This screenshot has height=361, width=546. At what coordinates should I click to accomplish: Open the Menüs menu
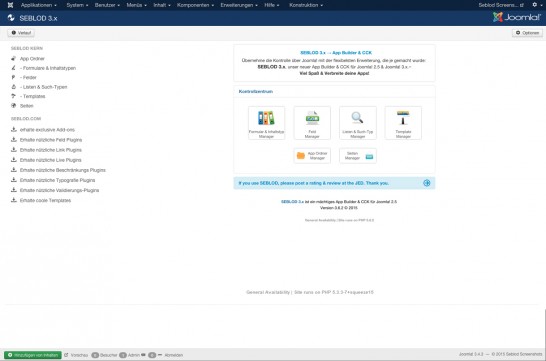[x=136, y=5]
